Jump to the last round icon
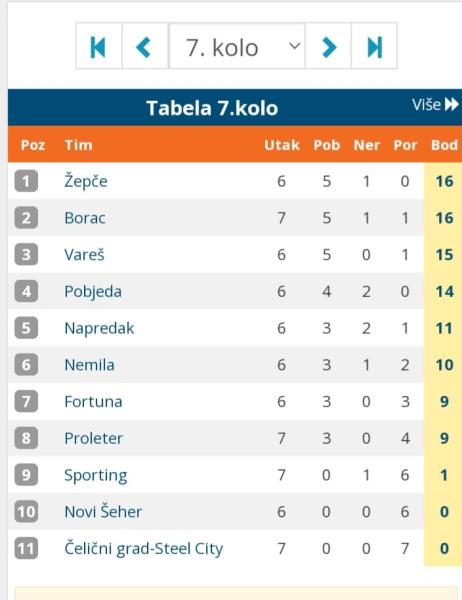This screenshot has height=600, width=462. [374, 46]
